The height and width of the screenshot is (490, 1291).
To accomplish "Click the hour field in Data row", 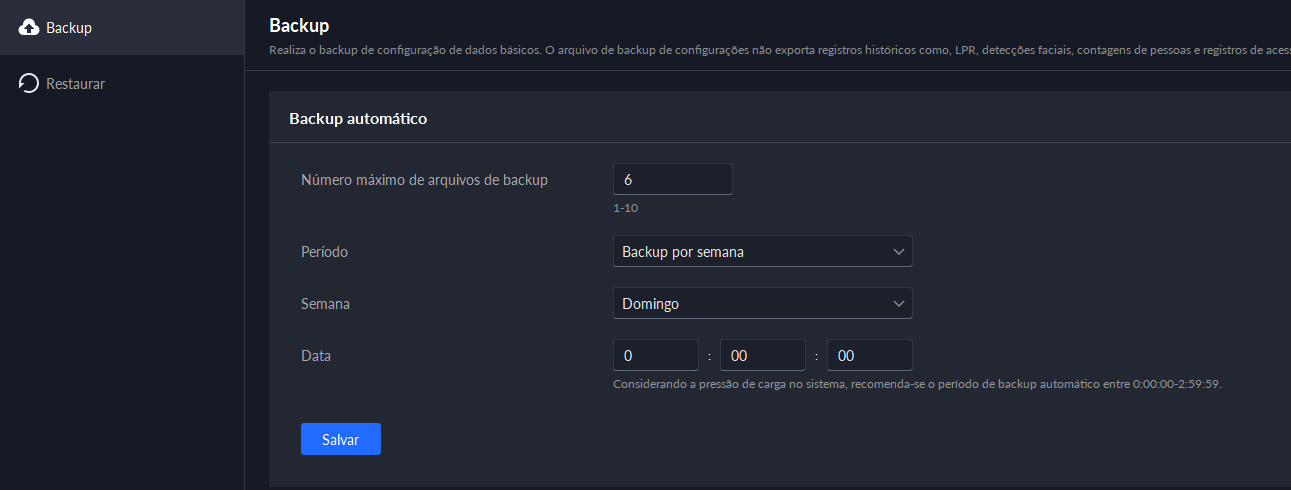I will [x=655, y=355].
